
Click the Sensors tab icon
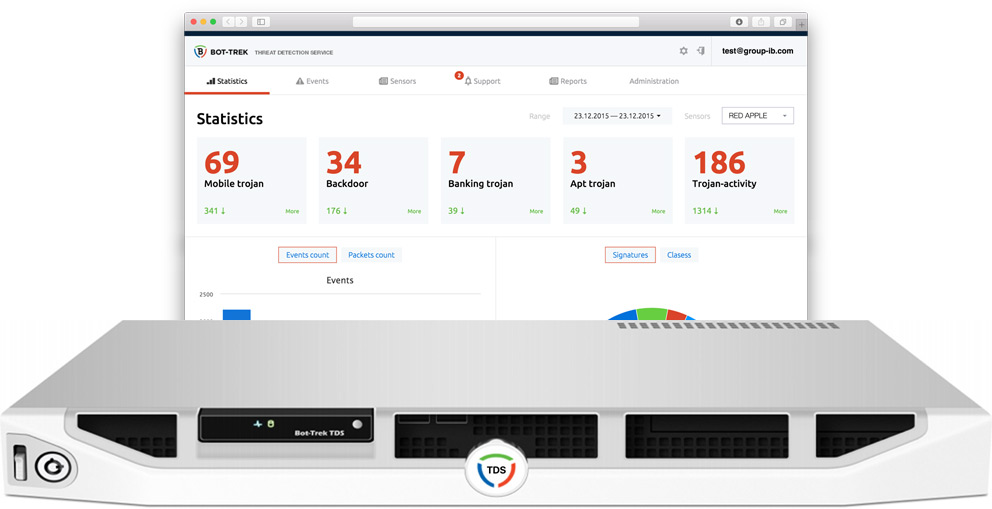click(383, 81)
